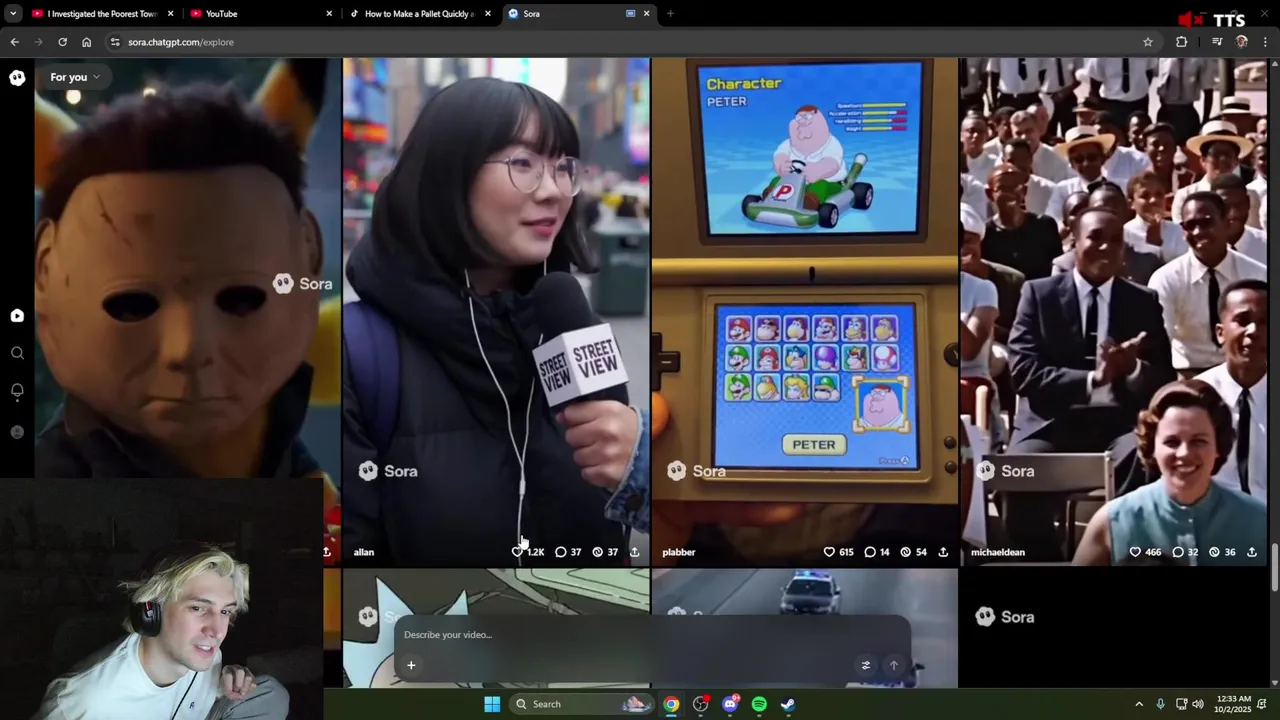Share michaeldean's video
1280x720 pixels.
click(1252, 552)
